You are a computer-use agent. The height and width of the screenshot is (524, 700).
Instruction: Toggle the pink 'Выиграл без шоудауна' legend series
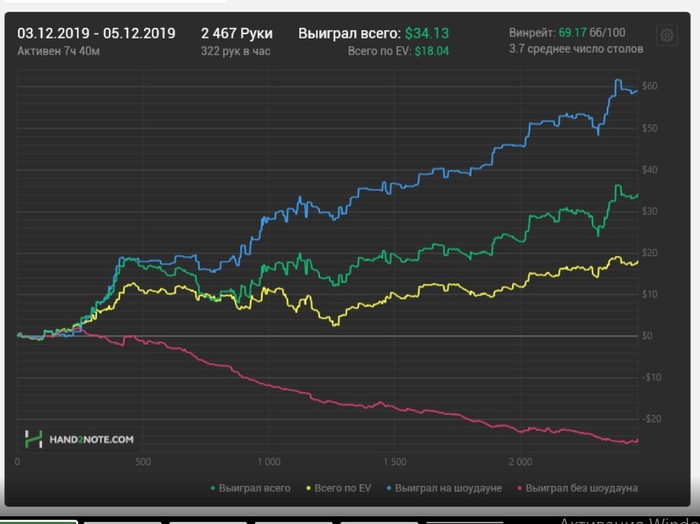pyautogui.click(x=578, y=488)
